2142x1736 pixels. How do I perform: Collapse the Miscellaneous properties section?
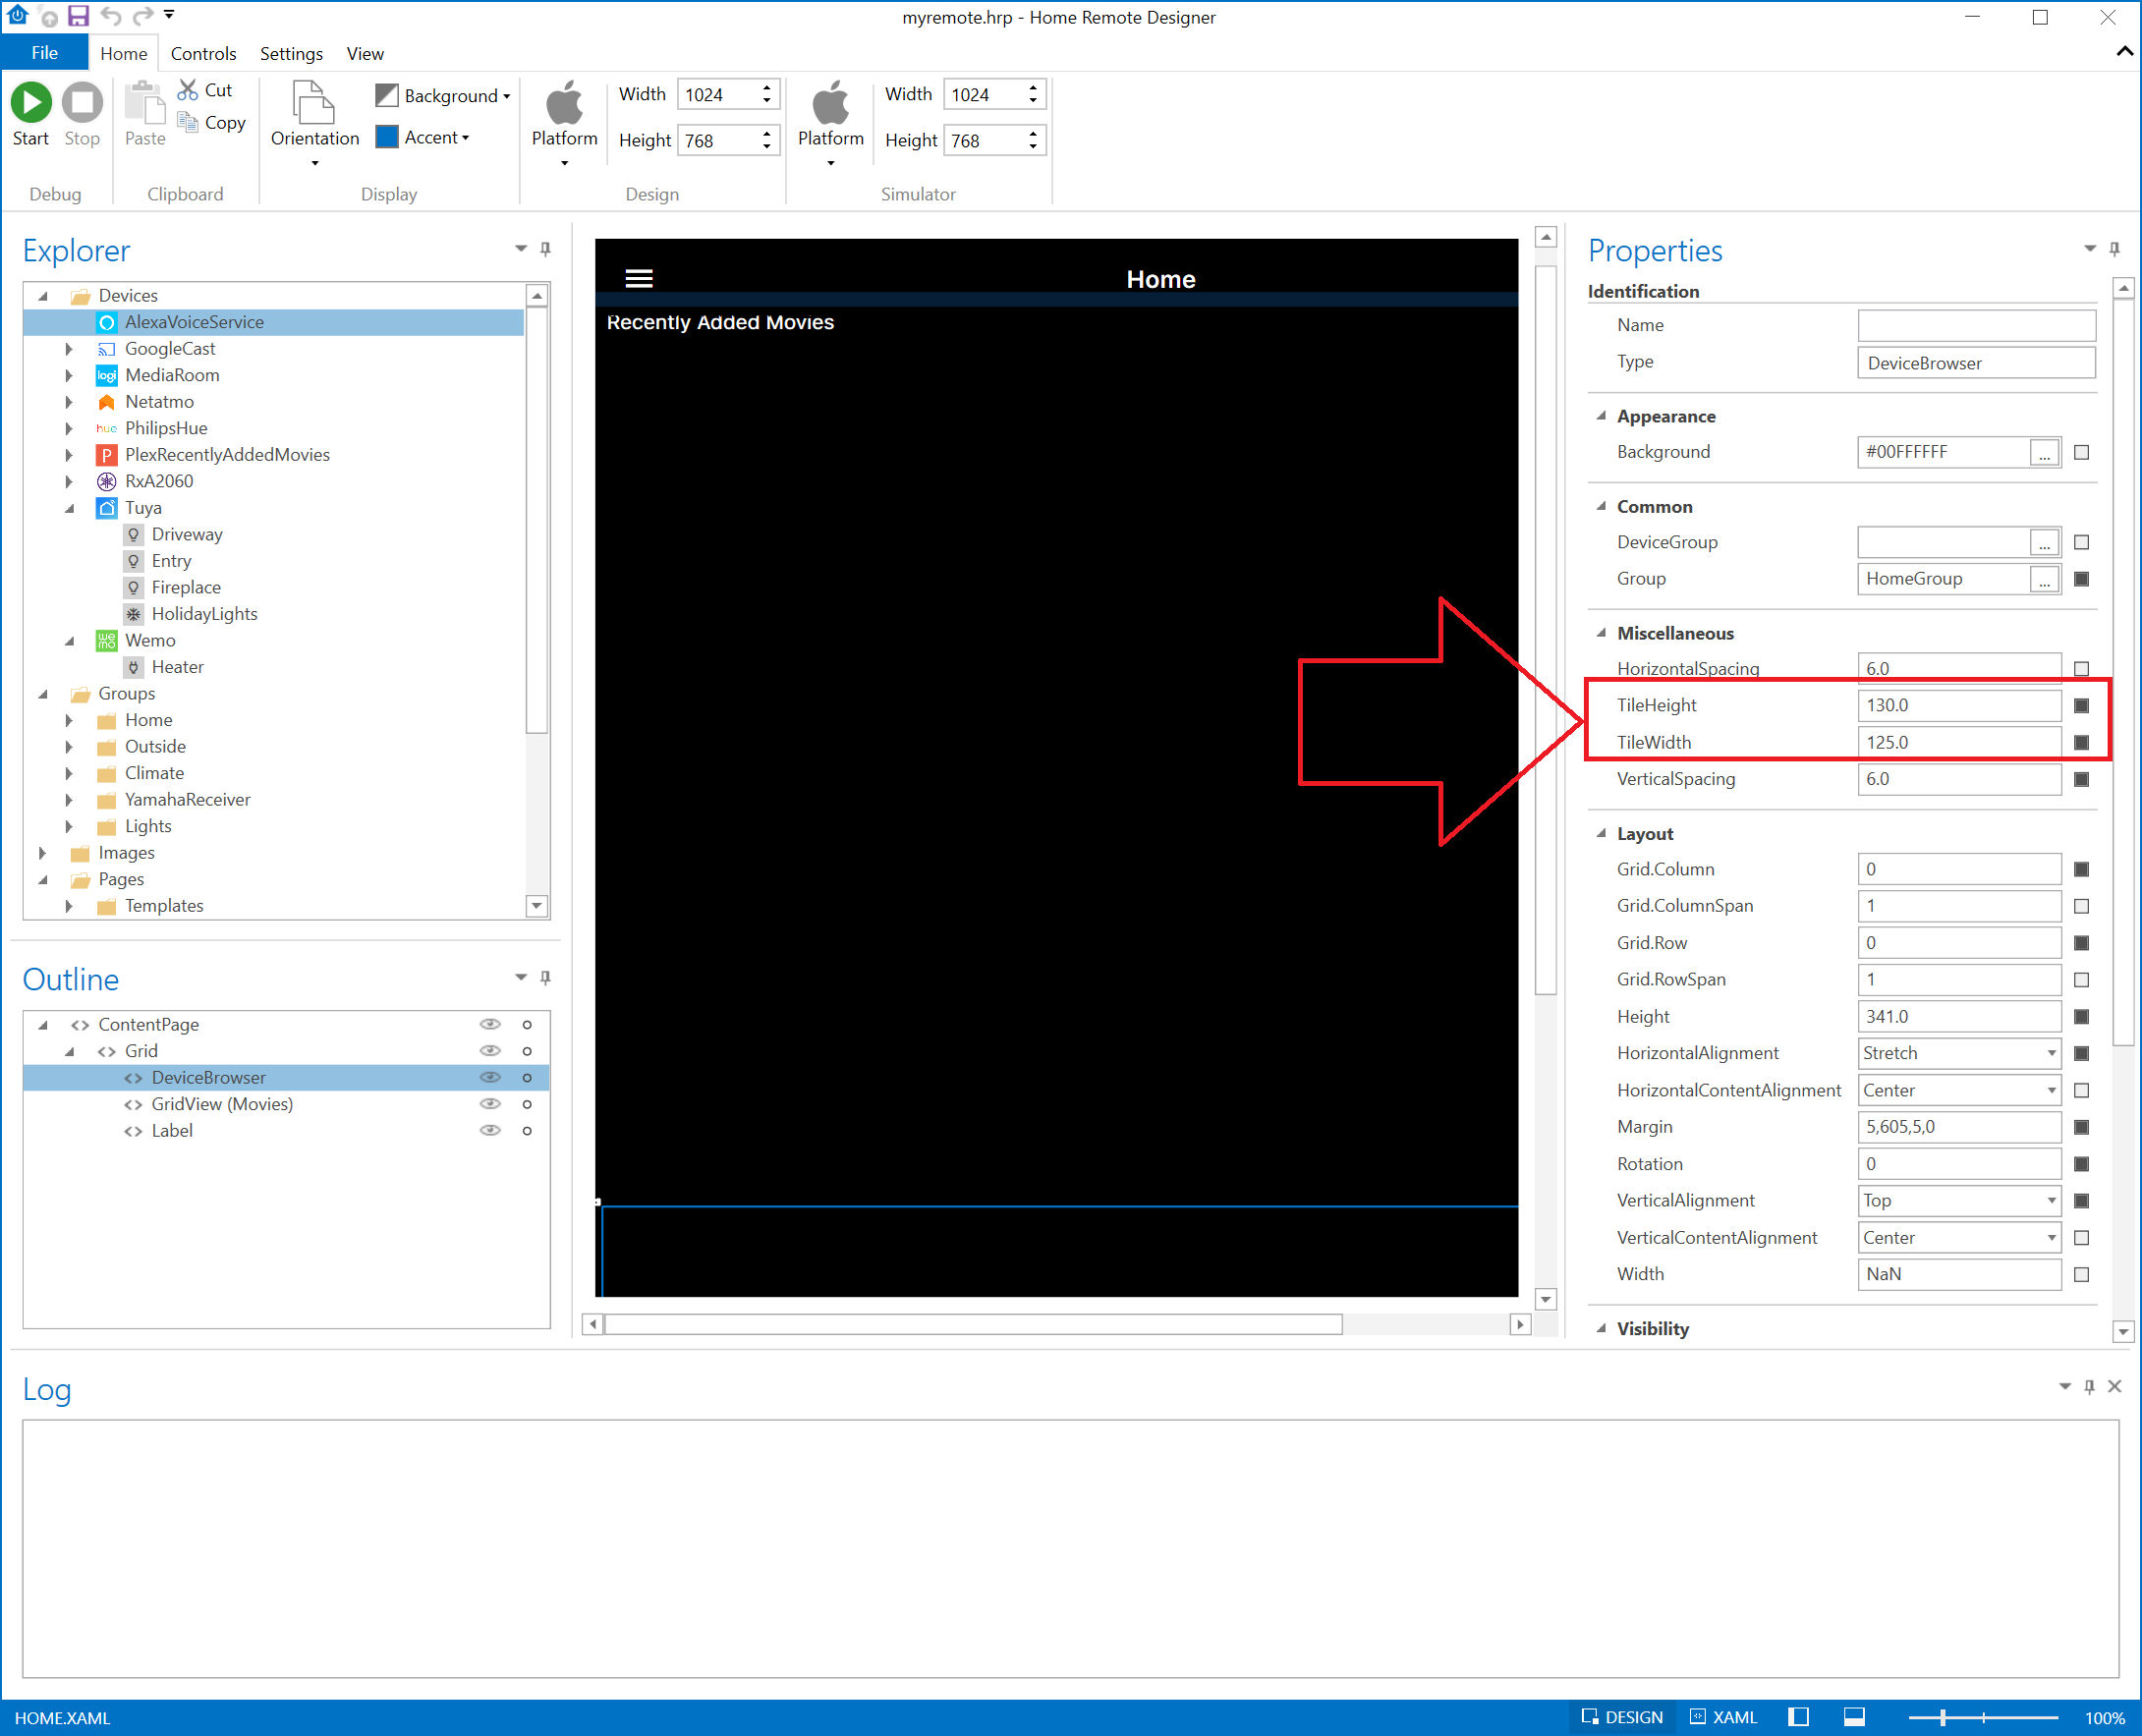pos(1602,633)
